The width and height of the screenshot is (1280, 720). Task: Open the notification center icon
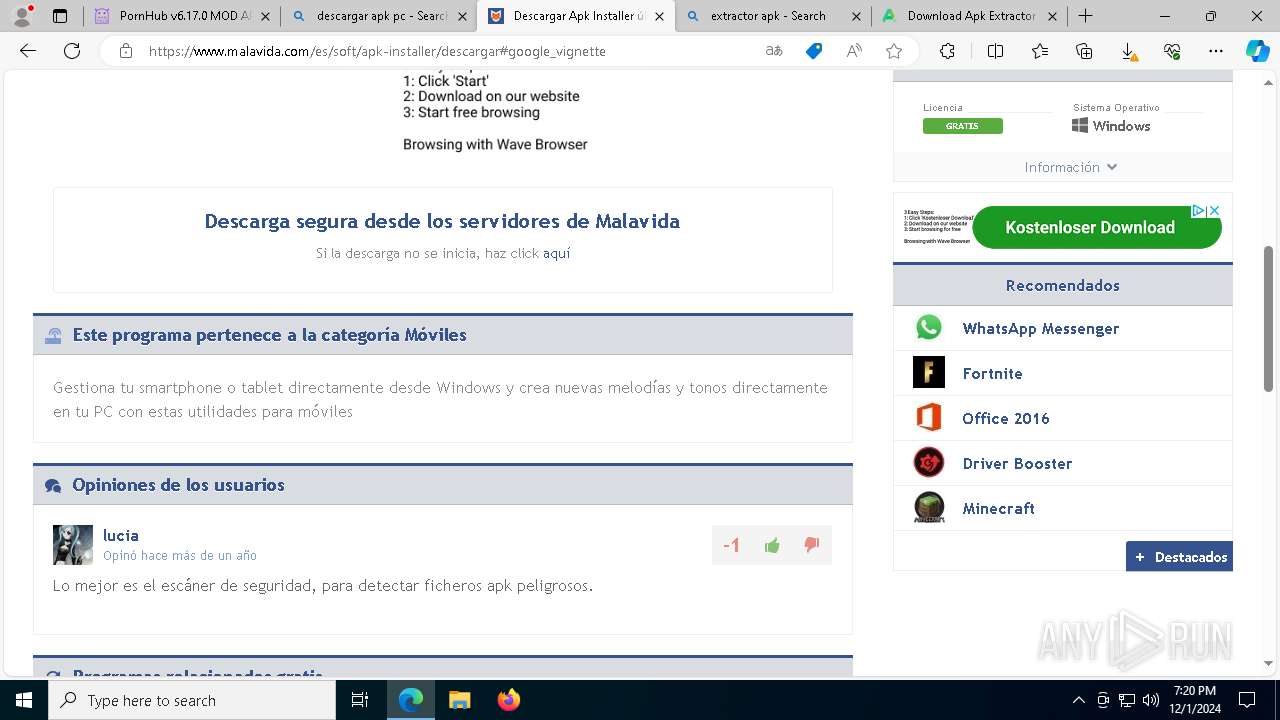[x=1247, y=700]
